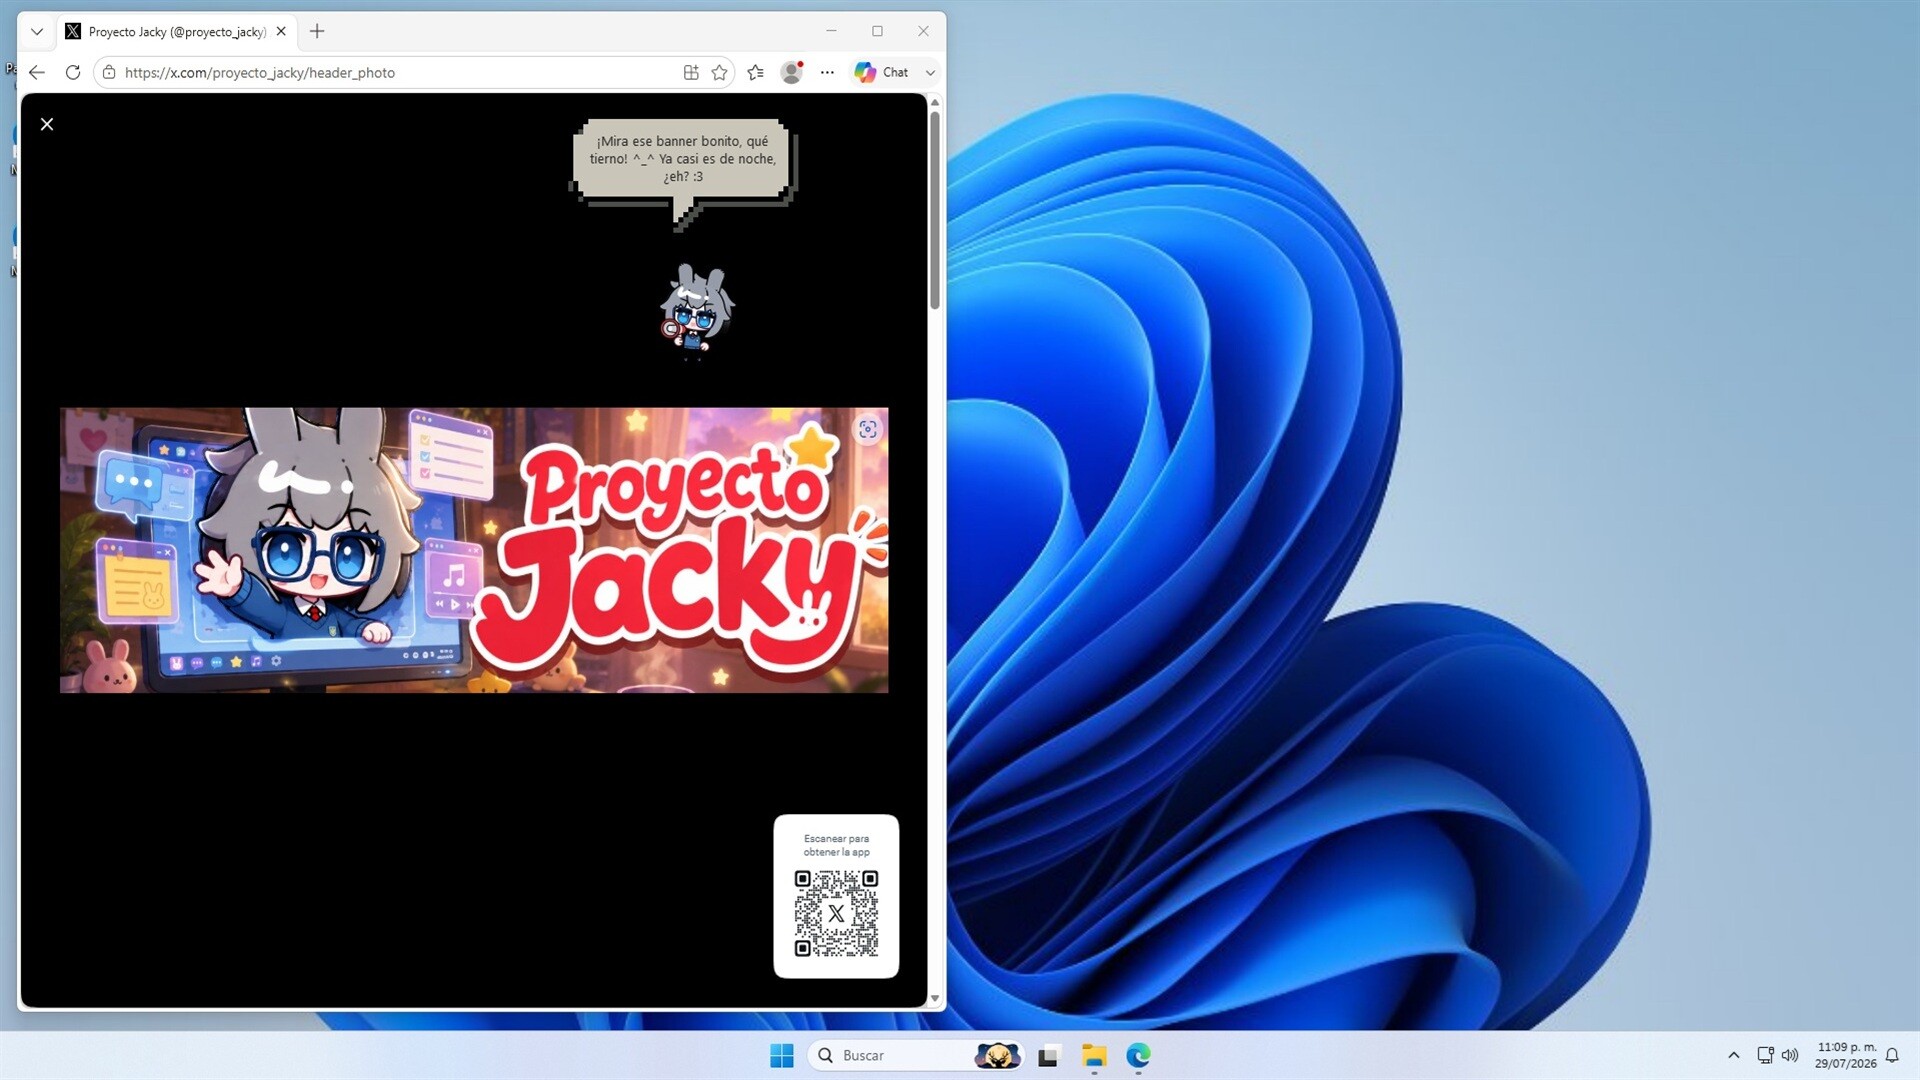Open the browser profile avatar
Image resolution: width=1920 pixels, height=1080 pixels.
pyautogui.click(x=792, y=72)
